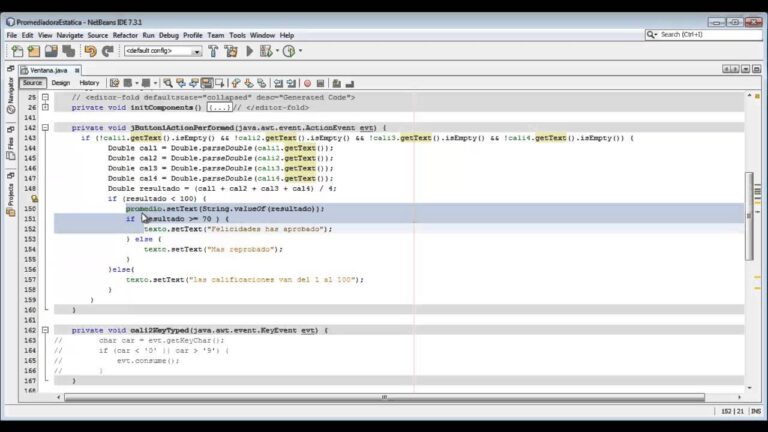
Task: Click the Clean and Build Project icon
Action: click(231, 51)
